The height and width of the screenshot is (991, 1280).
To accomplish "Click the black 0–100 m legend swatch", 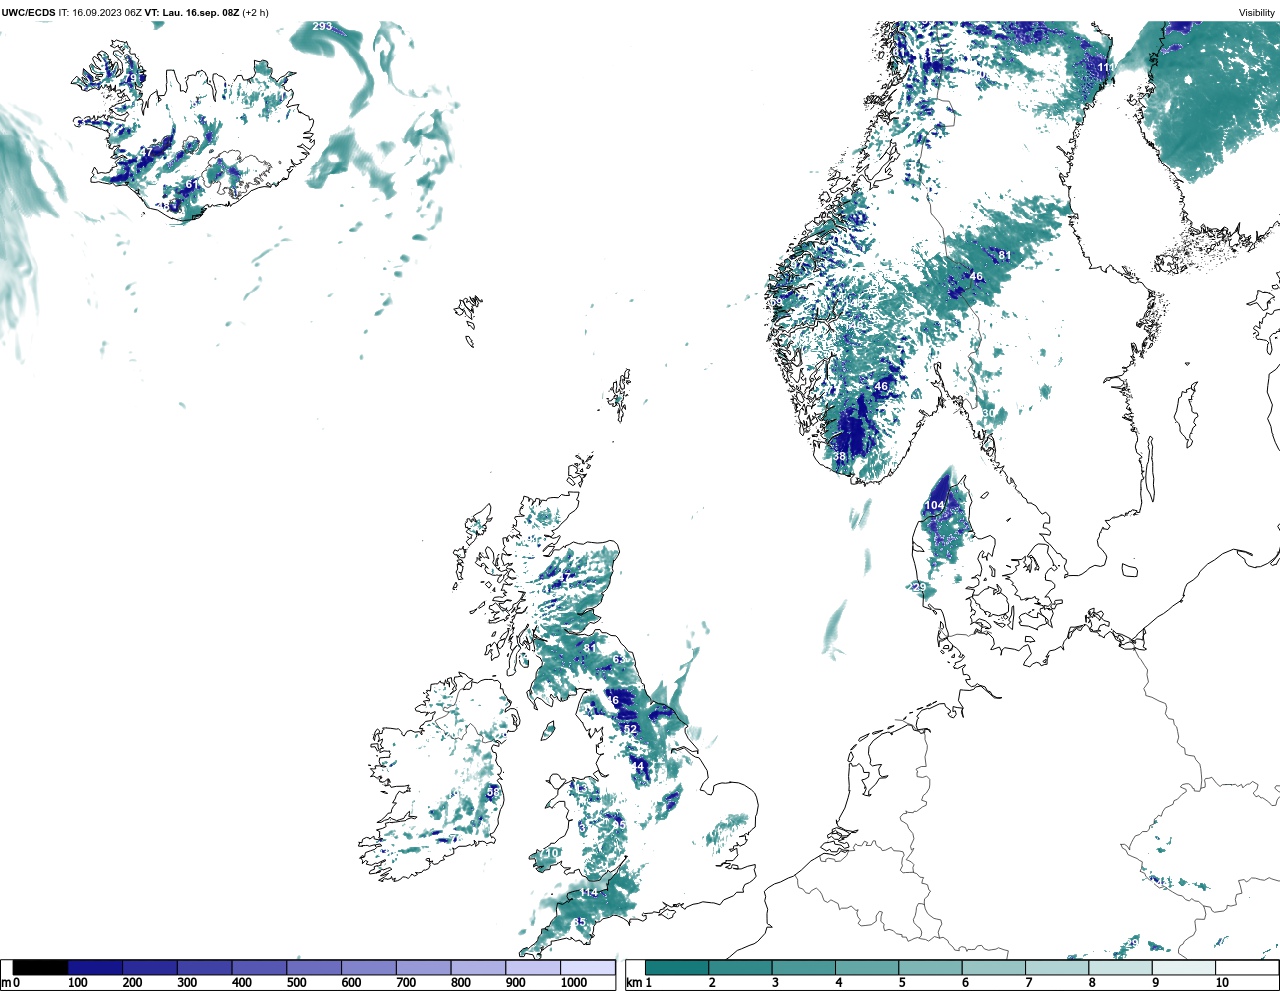I will pyautogui.click(x=41, y=967).
